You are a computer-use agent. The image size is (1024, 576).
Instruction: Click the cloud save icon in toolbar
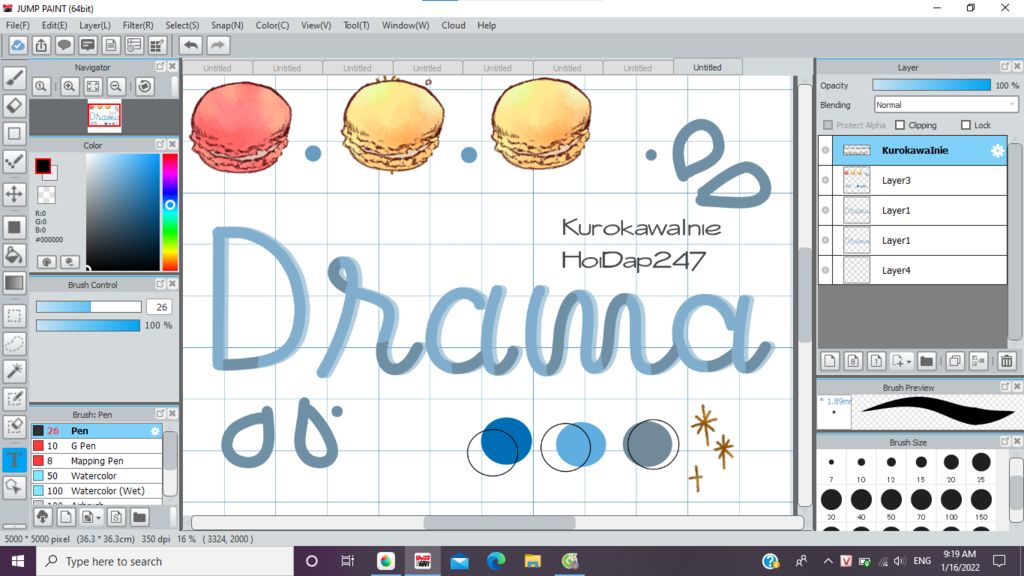[18, 45]
